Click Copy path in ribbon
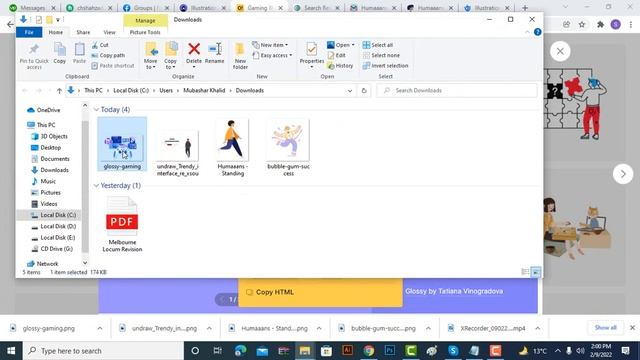Viewport: 640px width, 360px height. click(108, 55)
